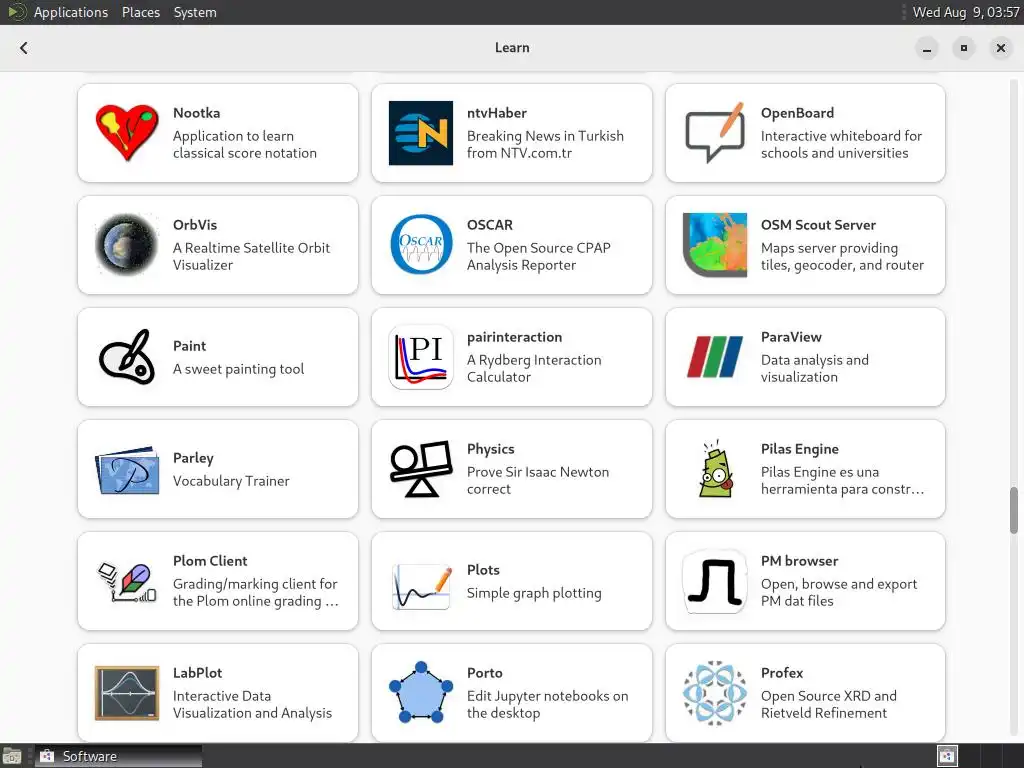
Task: Minimize the Software window
Action: [927, 48]
